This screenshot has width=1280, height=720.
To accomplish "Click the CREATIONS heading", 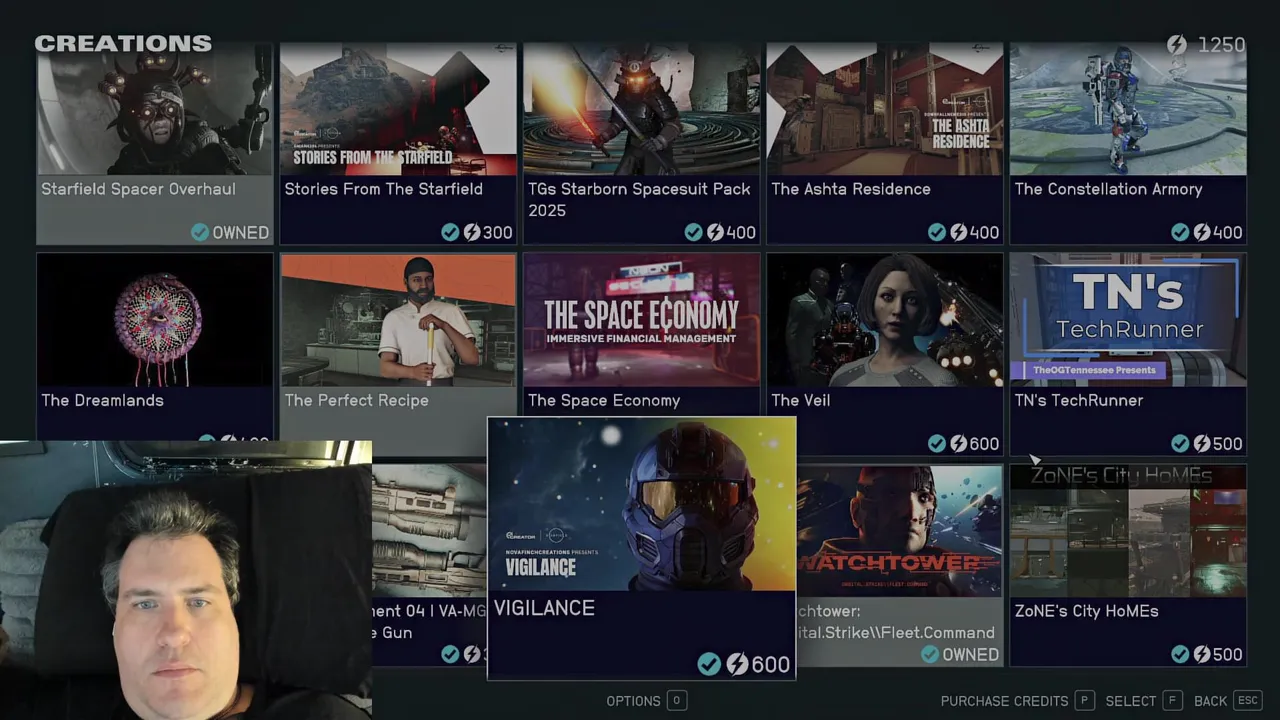I will pyautogui.click(x=123, y=43).
